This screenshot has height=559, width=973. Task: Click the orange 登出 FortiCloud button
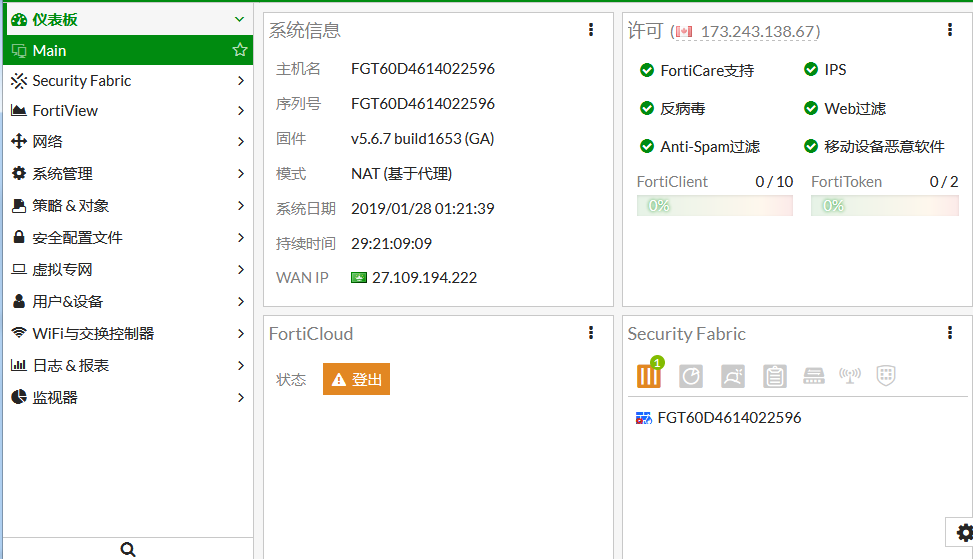[x=356, y=379]
